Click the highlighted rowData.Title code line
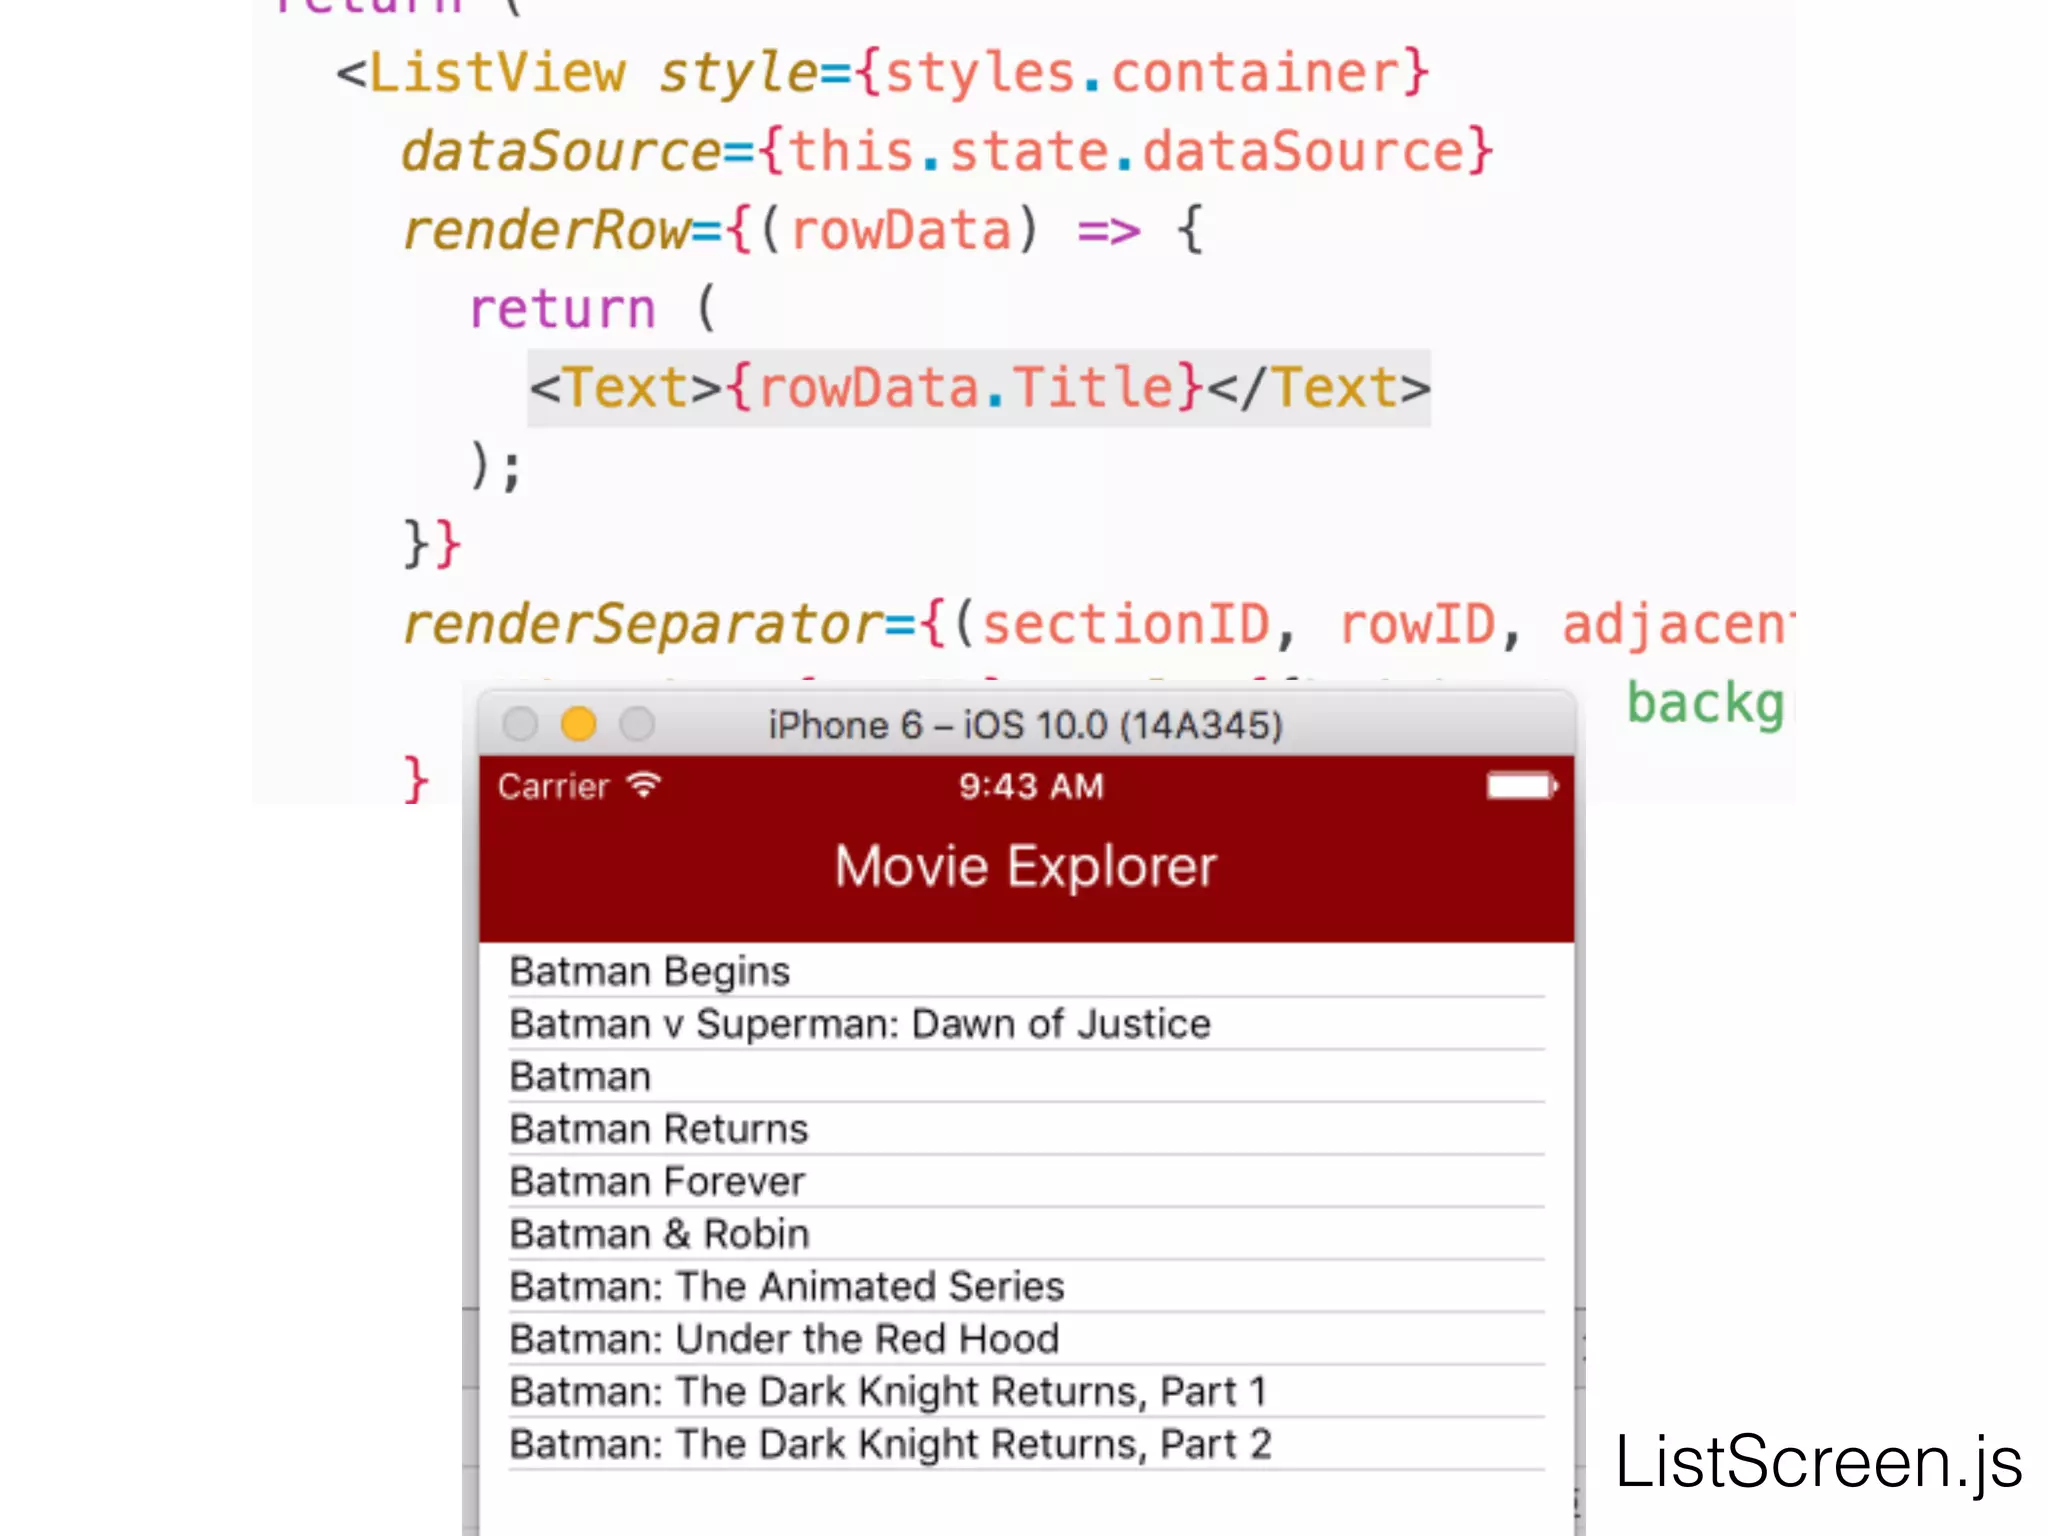 tap(979, 388)
